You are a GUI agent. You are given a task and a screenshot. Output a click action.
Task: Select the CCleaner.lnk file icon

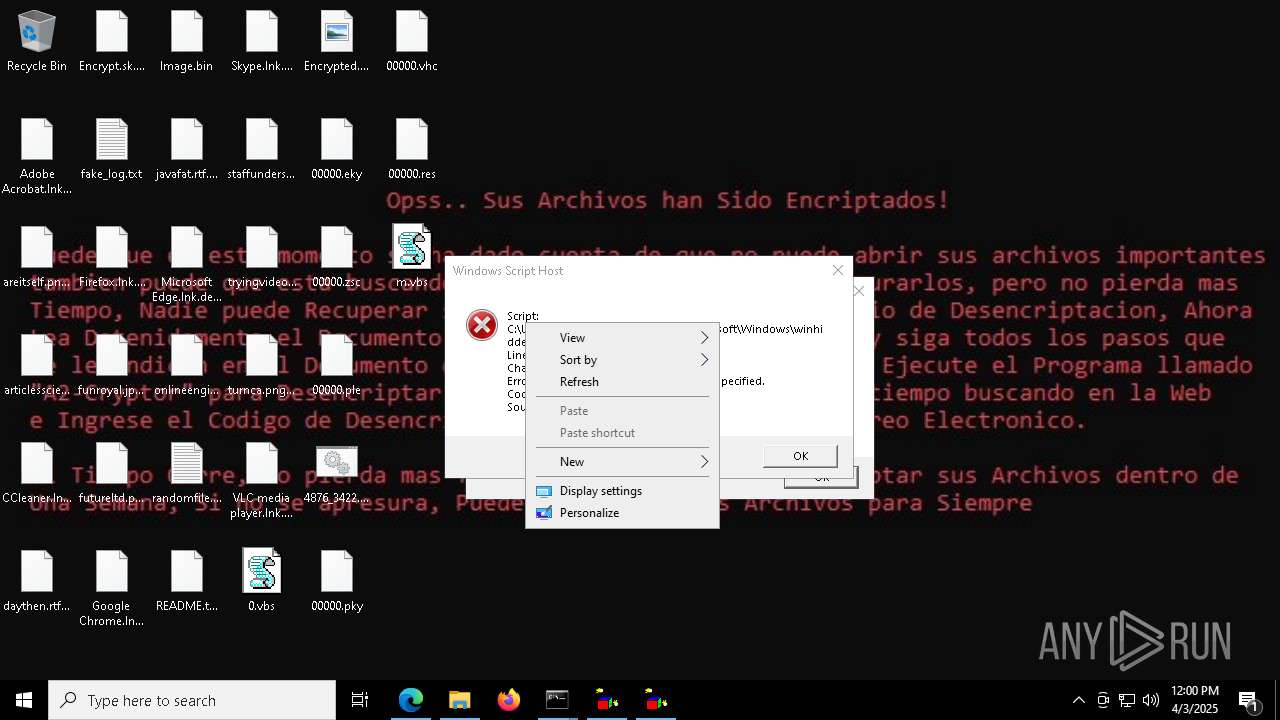click(37, 474)
